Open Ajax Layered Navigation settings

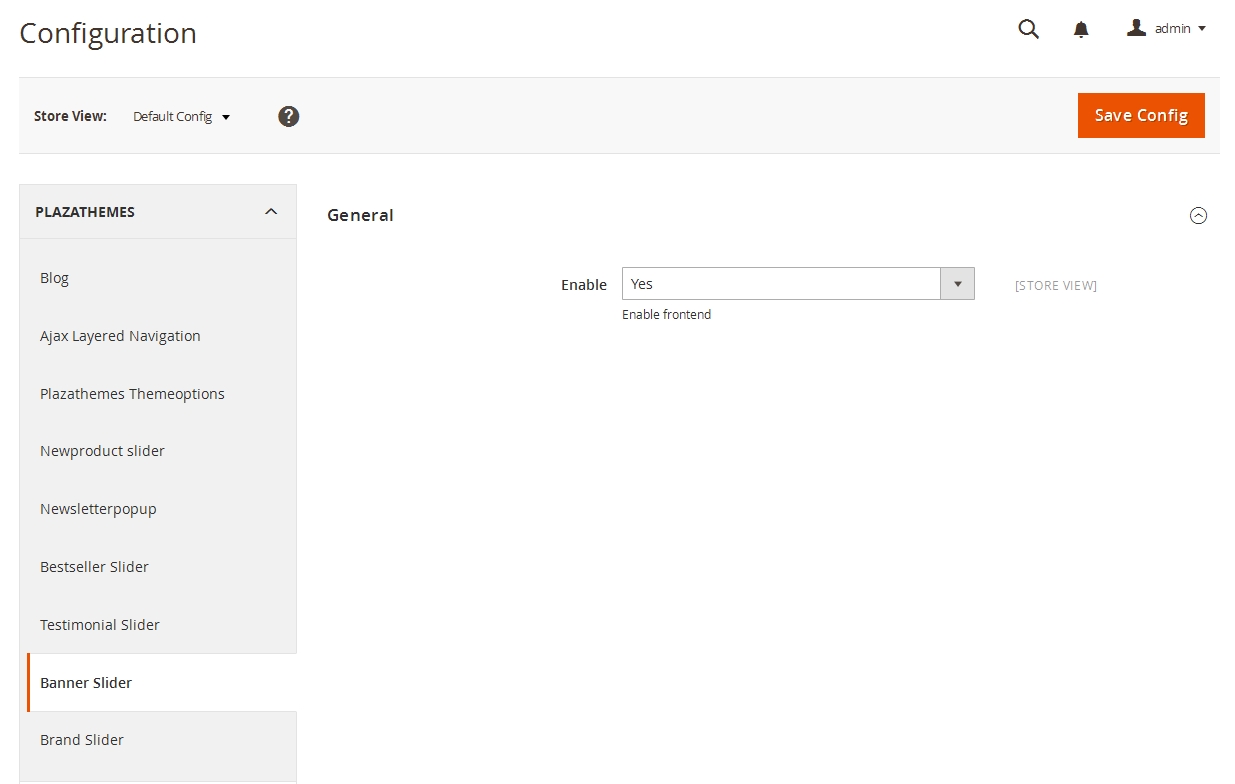click(x=120, y=336)
